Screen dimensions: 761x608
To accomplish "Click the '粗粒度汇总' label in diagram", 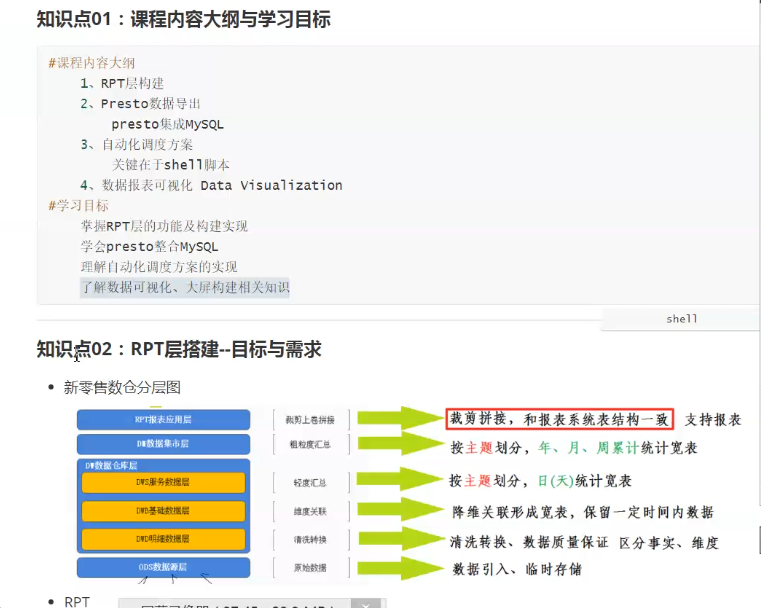I will [x=310, y=444].
